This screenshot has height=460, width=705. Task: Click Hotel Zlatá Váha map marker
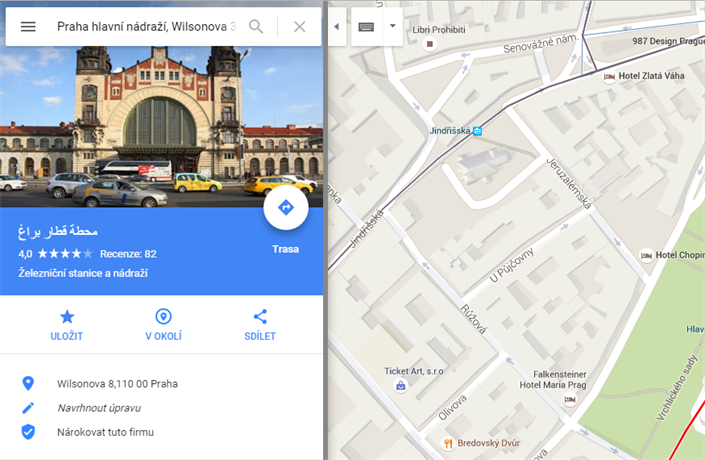609,76
